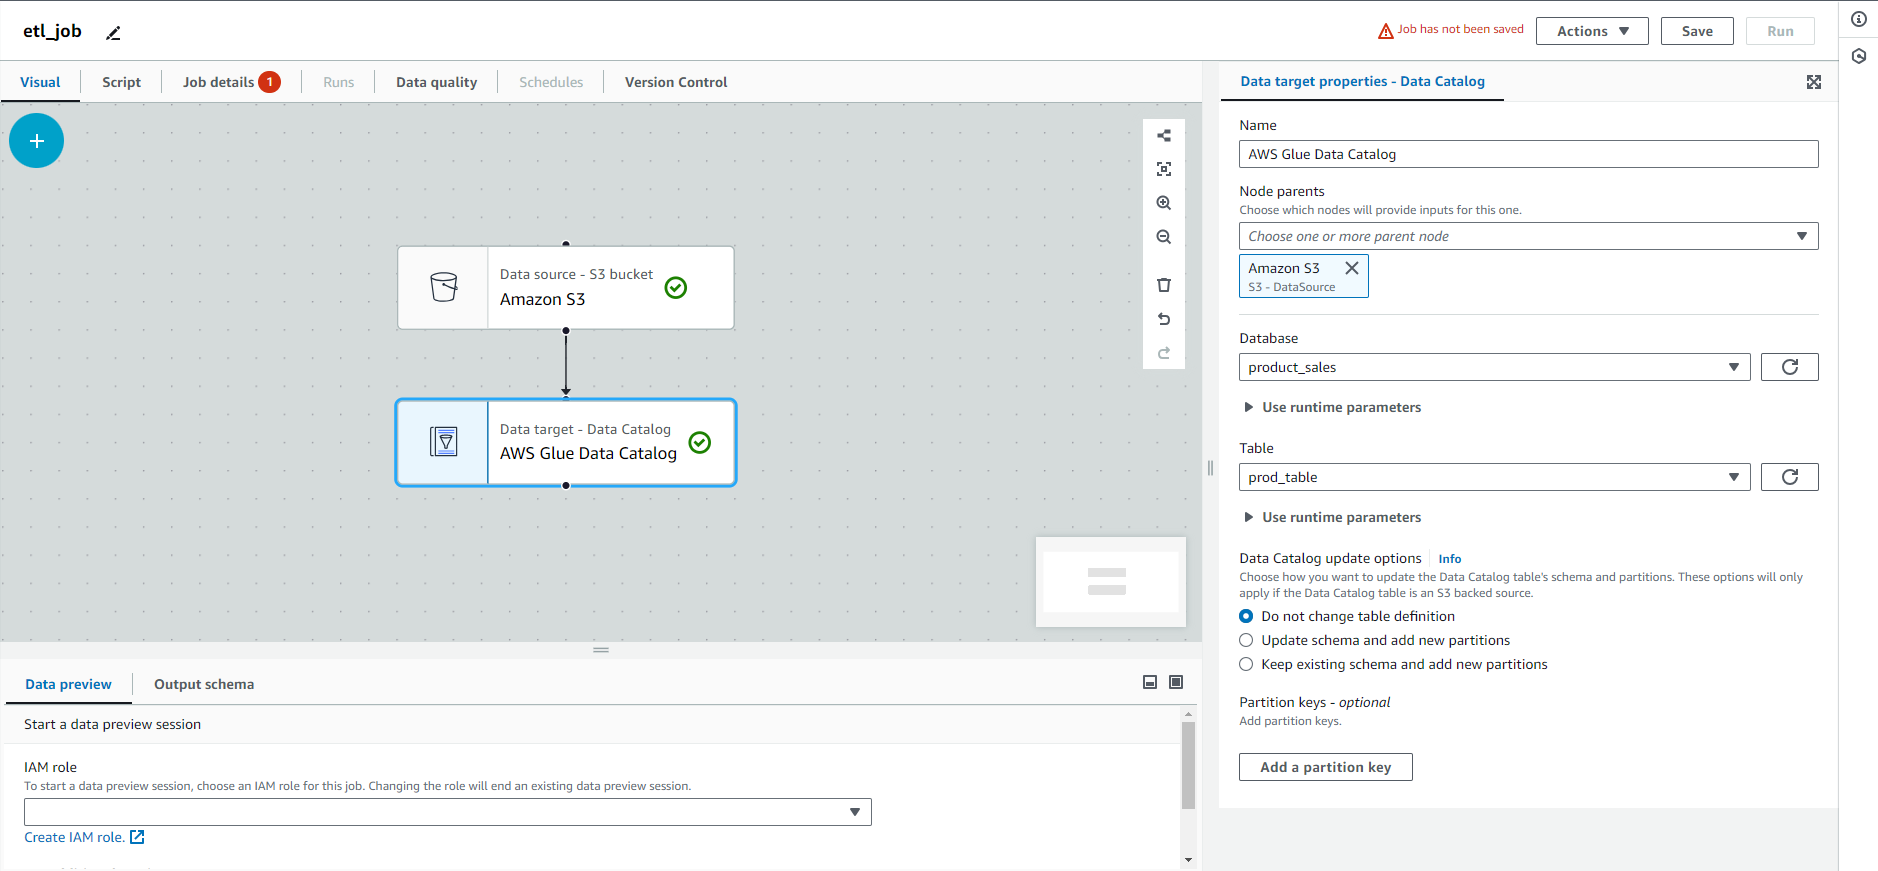Click green check on AWS Glue Data Catalog node
The height and width of the screenshot is (871, 1878).
[x=700, y=442]
